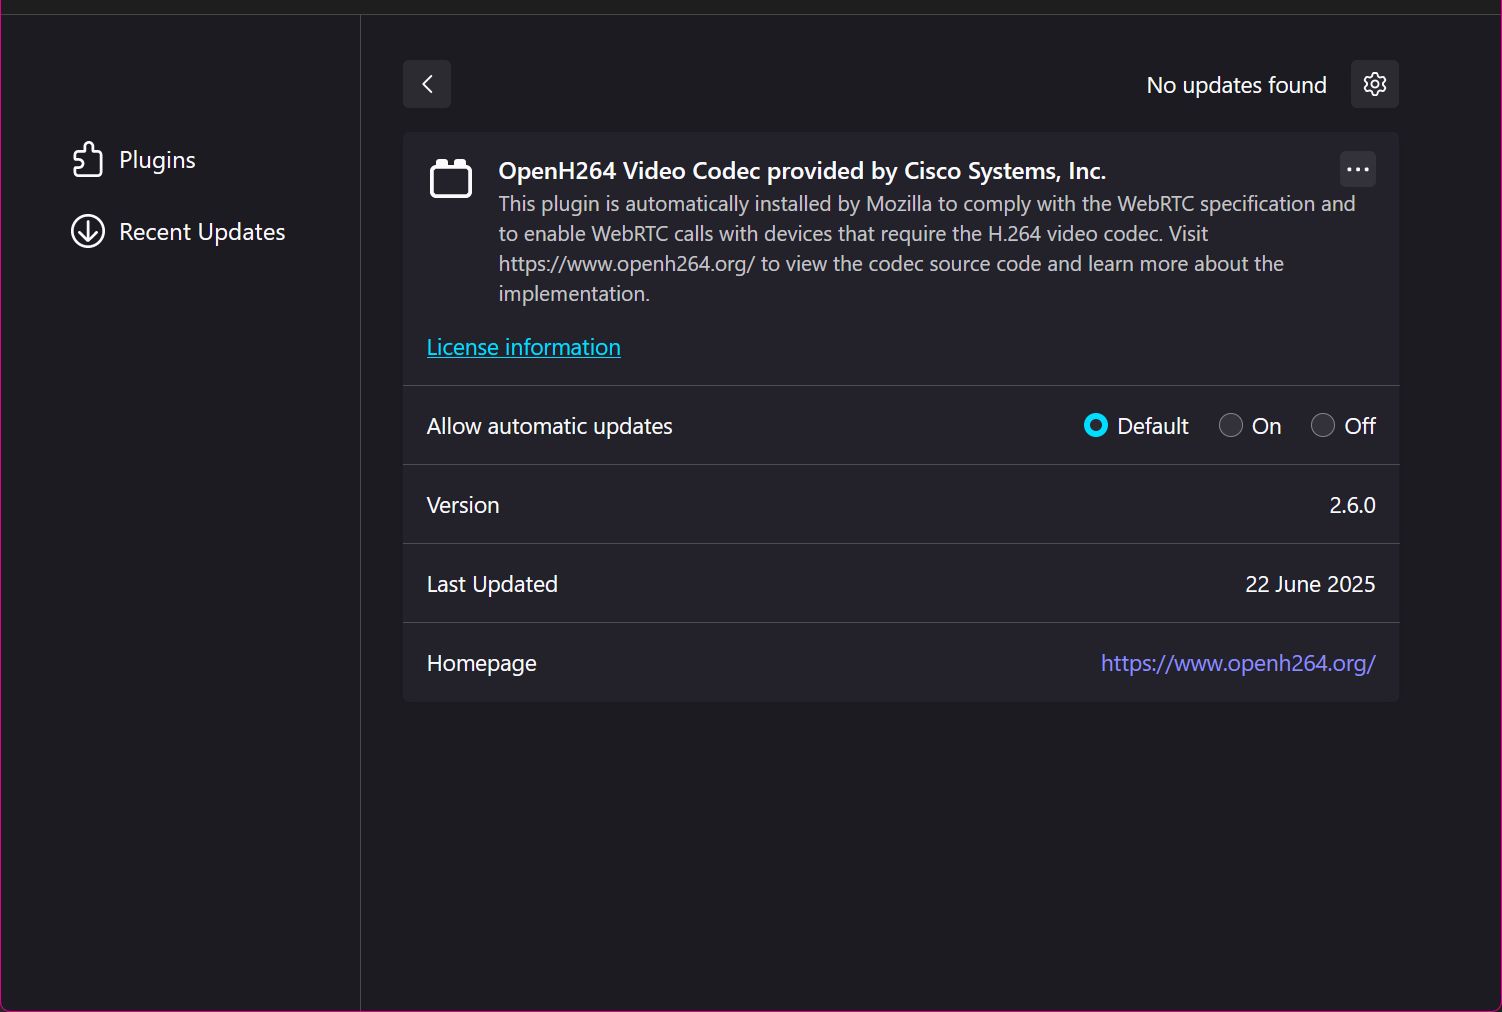1502x1012 pixels.
Task: Click the plugin description paragraph text
Action: click(927, 249)
